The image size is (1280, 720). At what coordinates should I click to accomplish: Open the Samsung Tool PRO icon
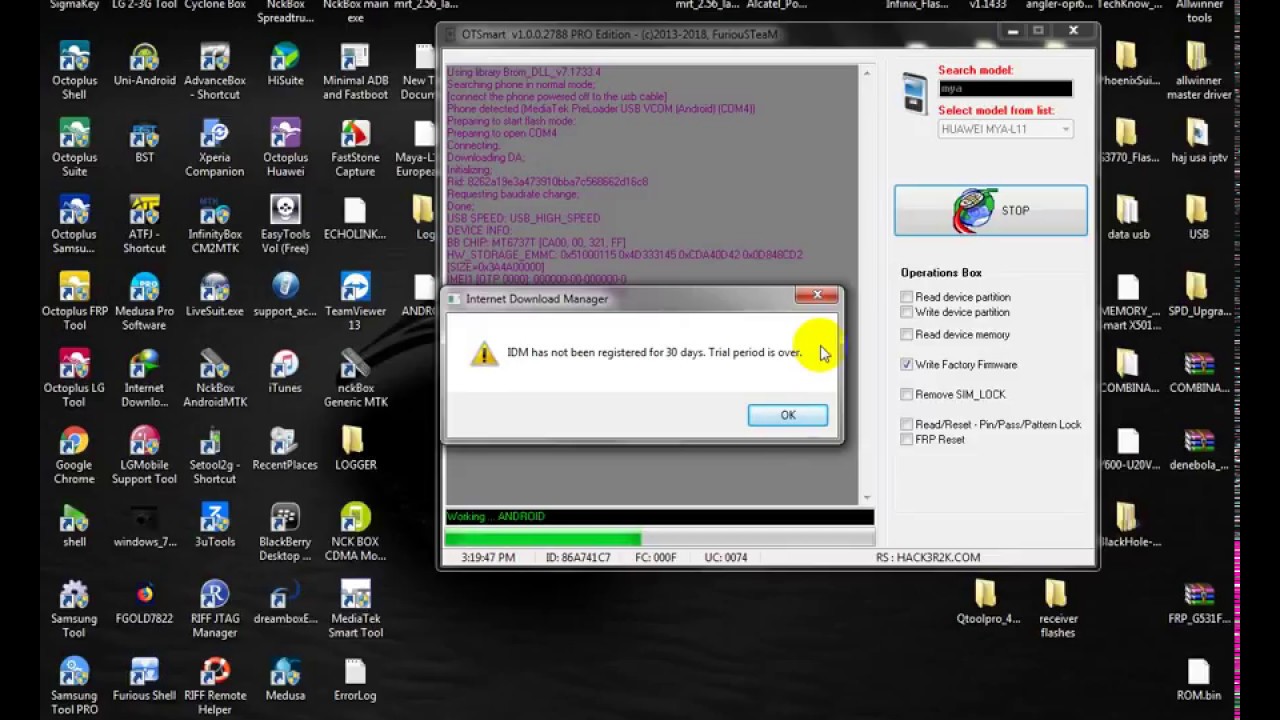[x=74, y=686]
